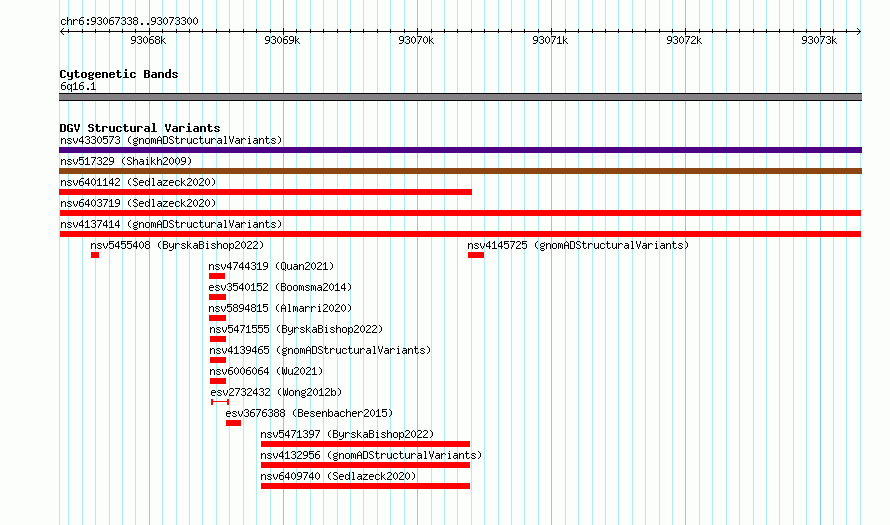Image resolution: width=890 pixels, height=525 pixels.
Task: Open the nsv6403719 (Sedlazeck2020) label
Action: 138,203
